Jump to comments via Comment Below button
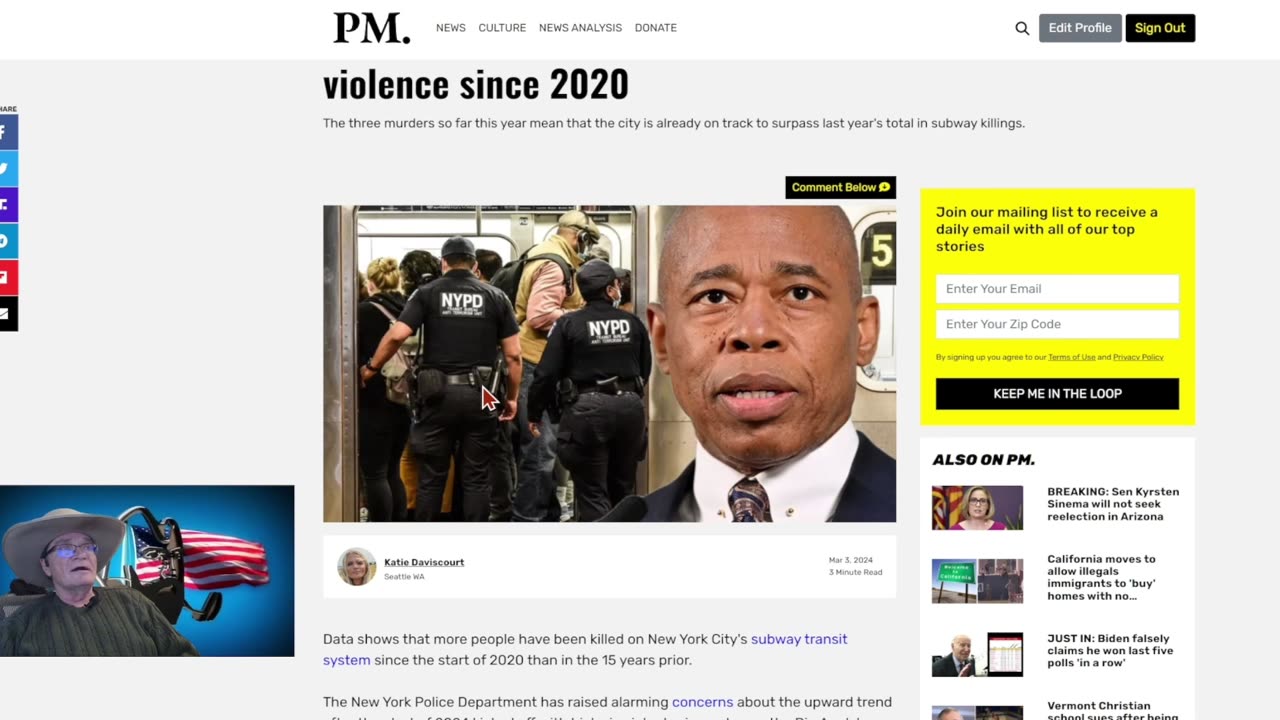This screenshot has height=720, width=1280. click(840, 187)
